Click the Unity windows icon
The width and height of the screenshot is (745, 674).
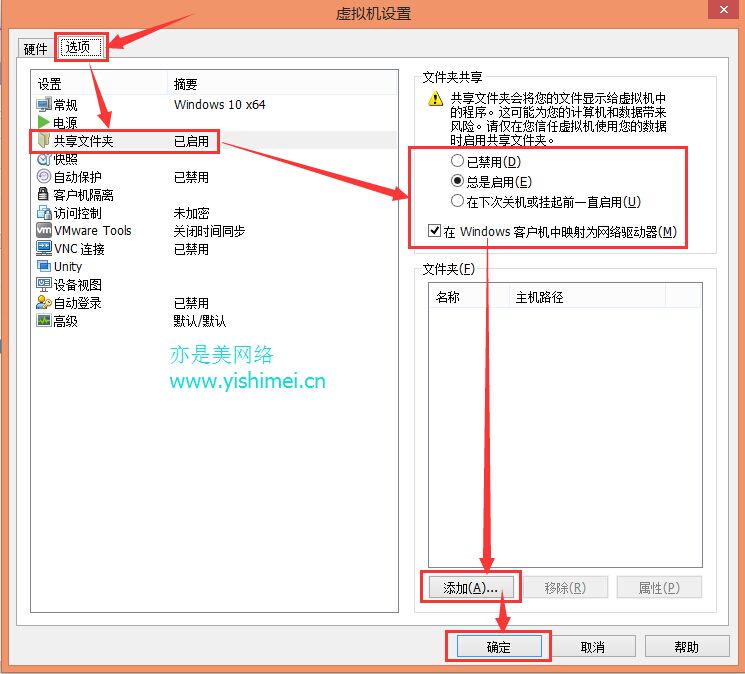[44, 266]
